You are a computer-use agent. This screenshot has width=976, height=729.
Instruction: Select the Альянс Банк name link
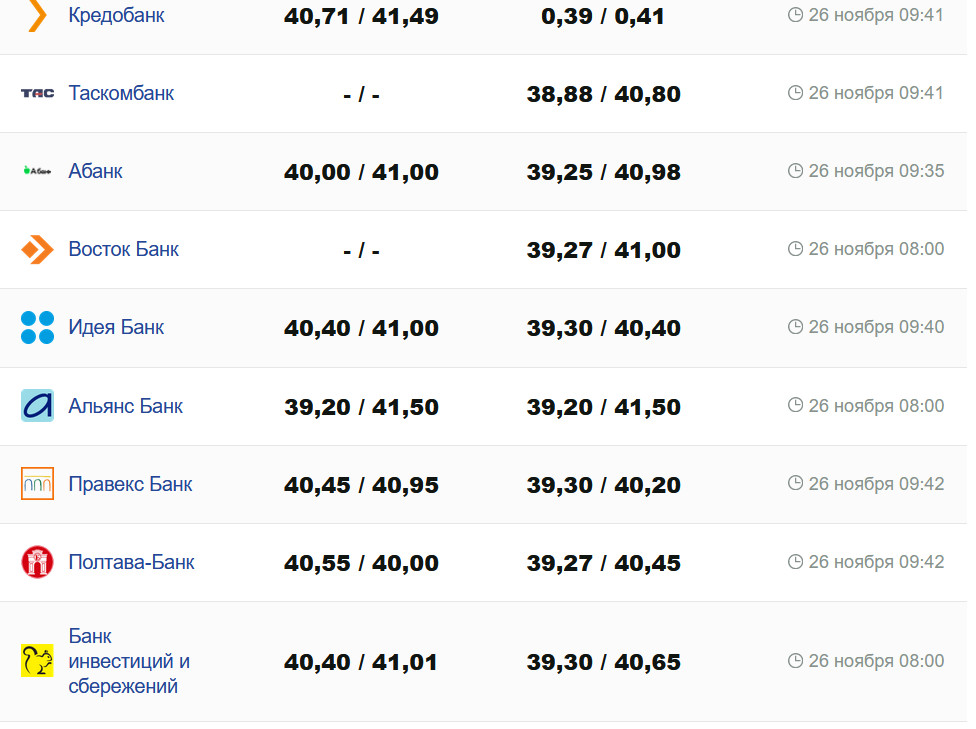pos(125,406)
